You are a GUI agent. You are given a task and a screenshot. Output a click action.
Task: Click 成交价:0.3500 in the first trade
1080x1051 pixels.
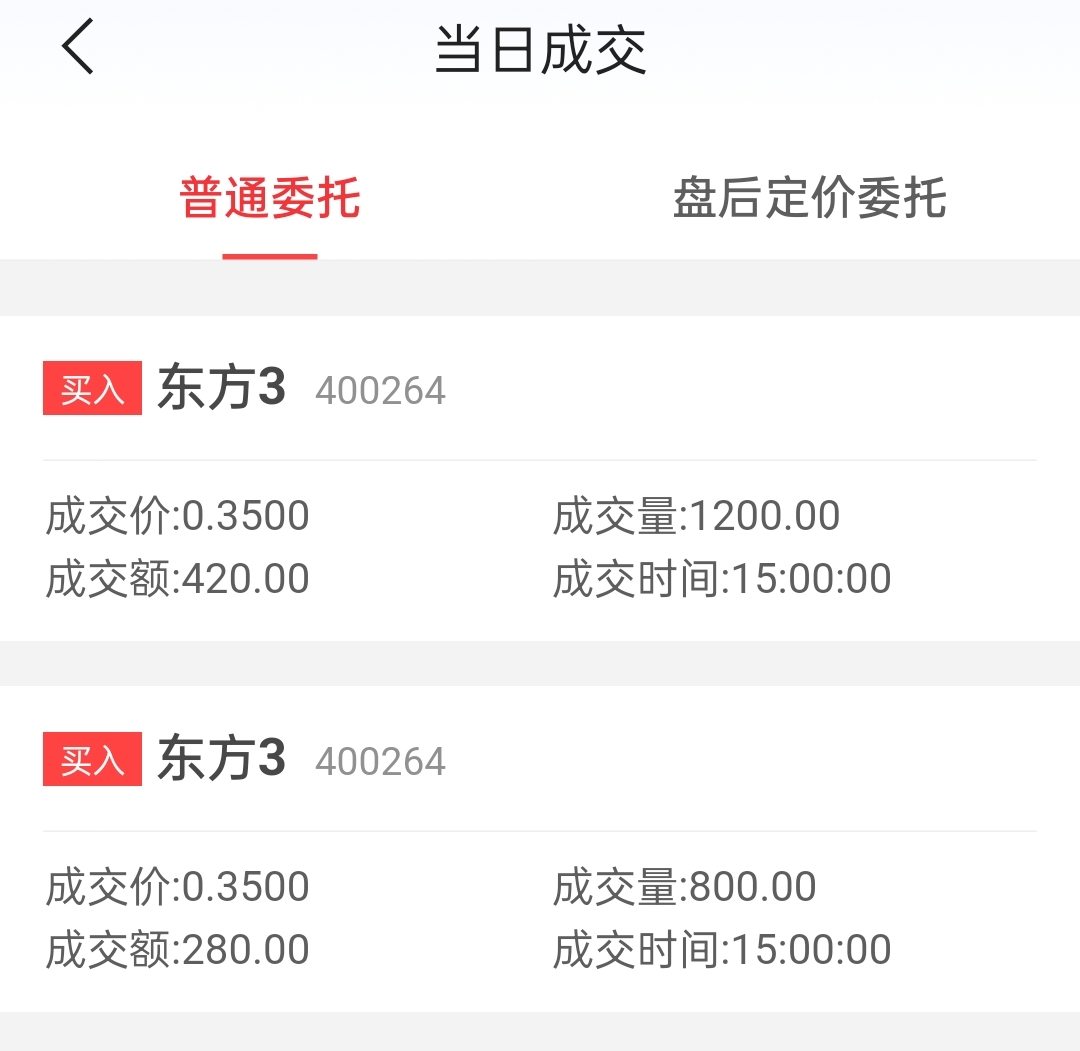click(x=178, y=515)
